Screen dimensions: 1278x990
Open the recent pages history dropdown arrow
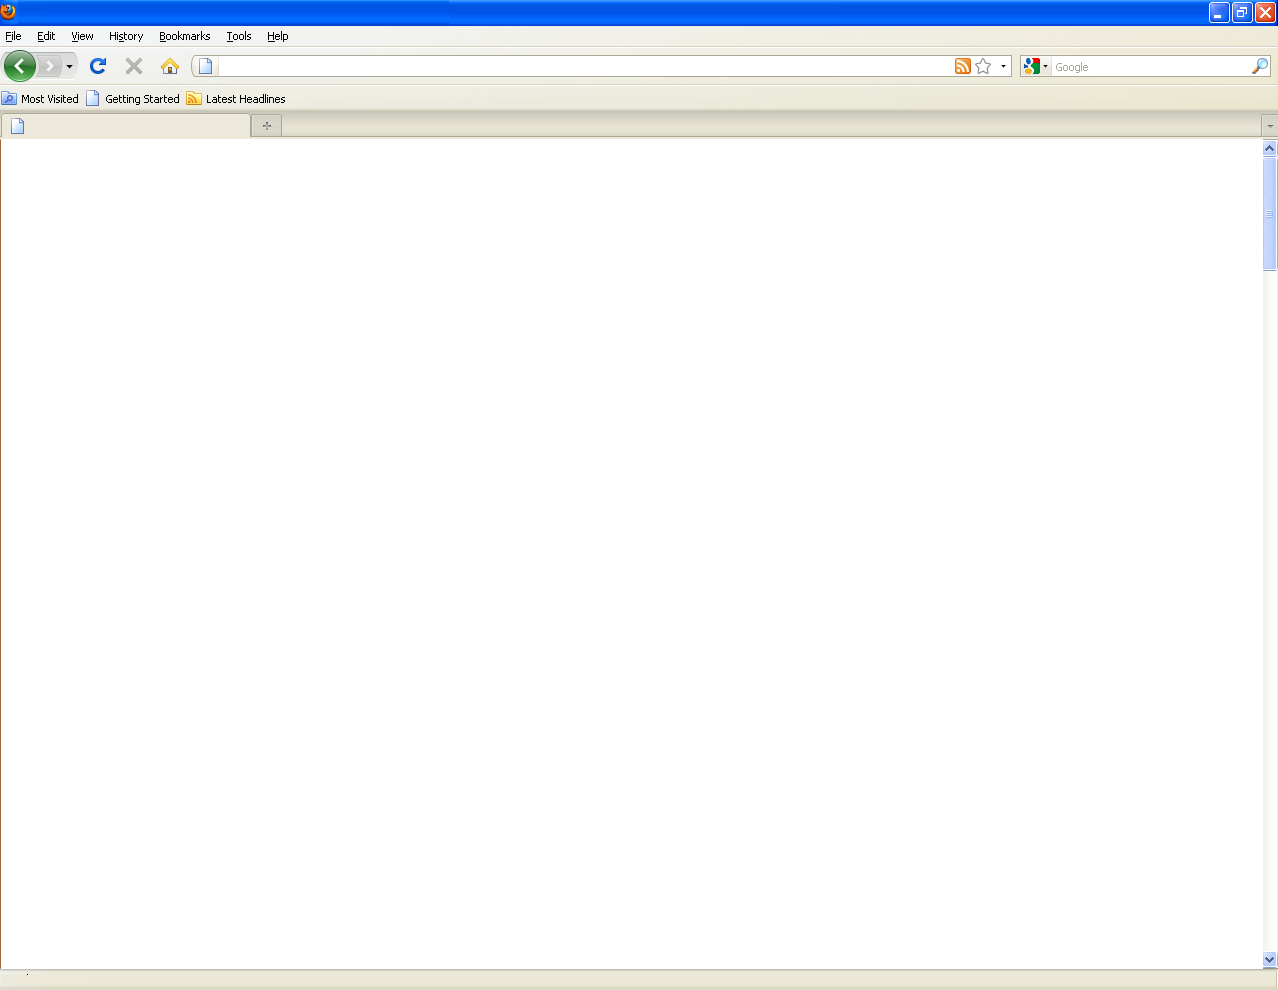[x=69, y=67]
